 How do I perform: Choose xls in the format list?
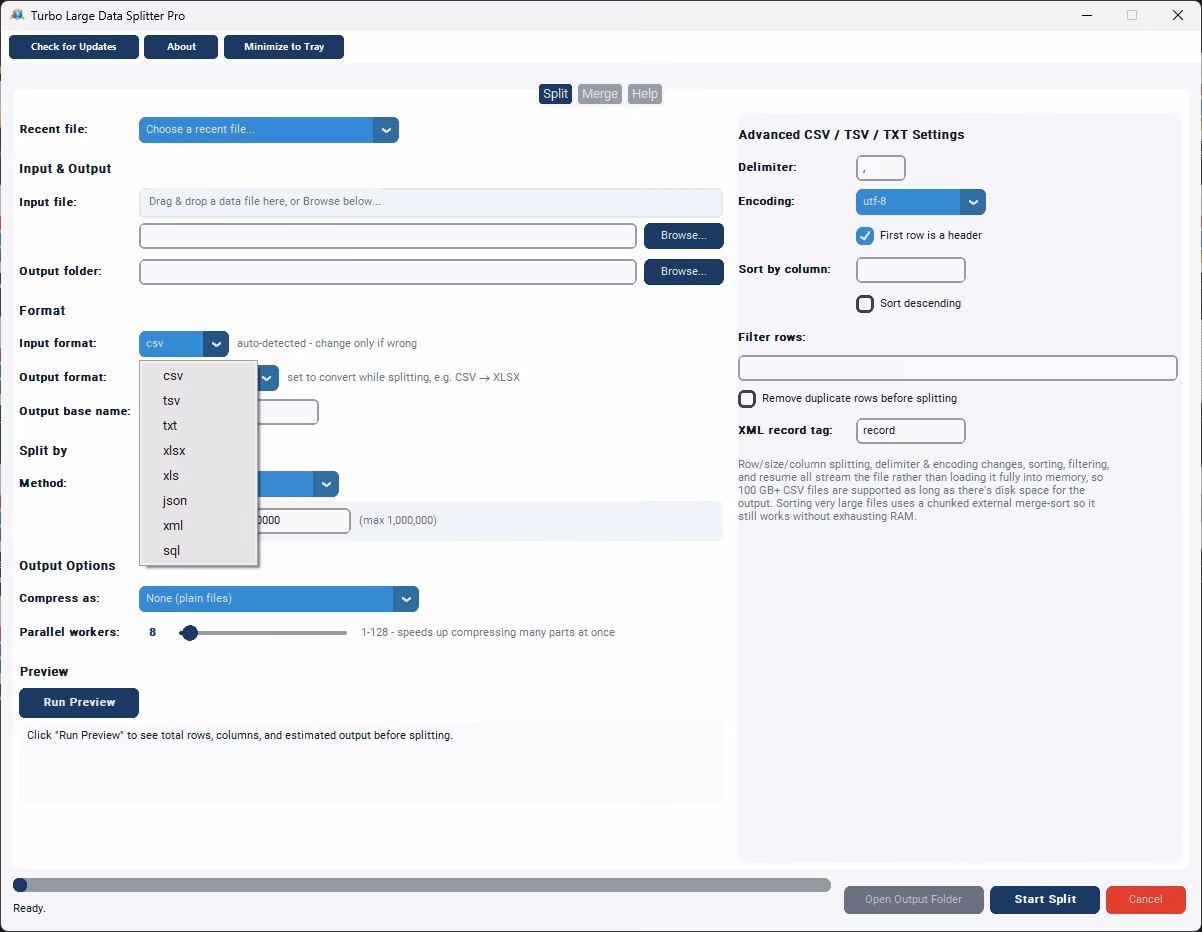199,476
